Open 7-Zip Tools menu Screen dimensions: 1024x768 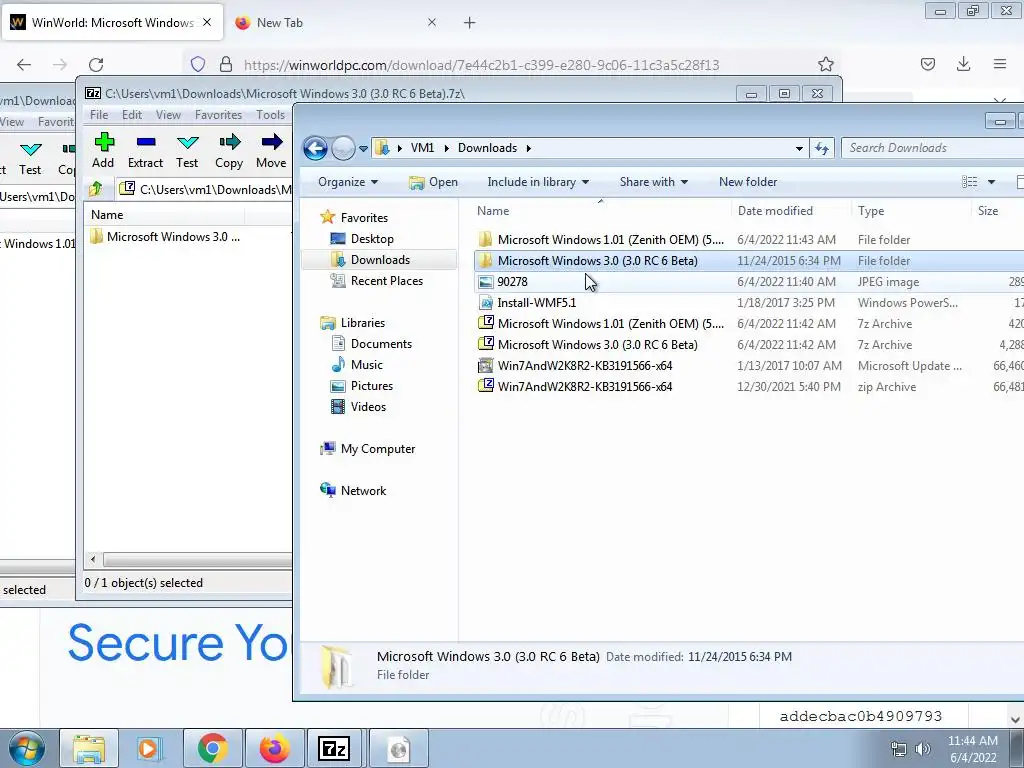(270, 115)
